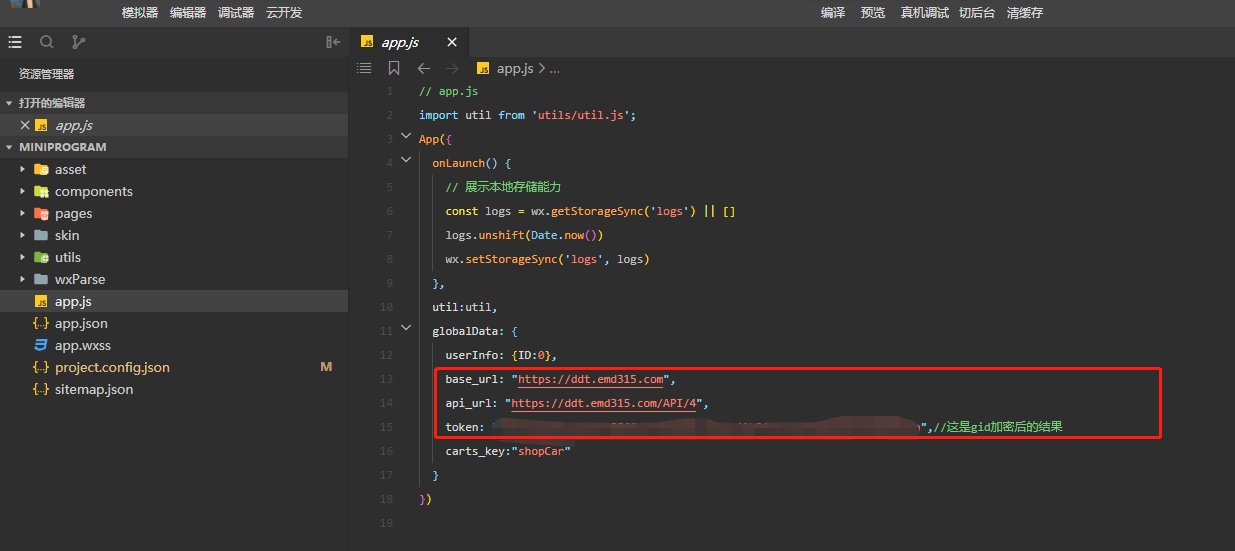Click the explorer list icon in sidebar
This screenshot has height=551, width=1235.
coord(15,42)
